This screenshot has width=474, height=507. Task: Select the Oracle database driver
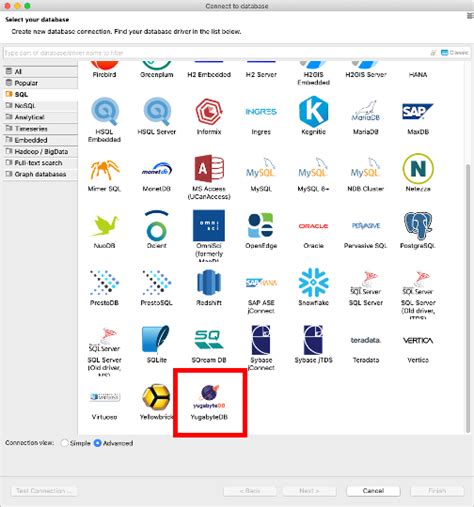[313, 231]
